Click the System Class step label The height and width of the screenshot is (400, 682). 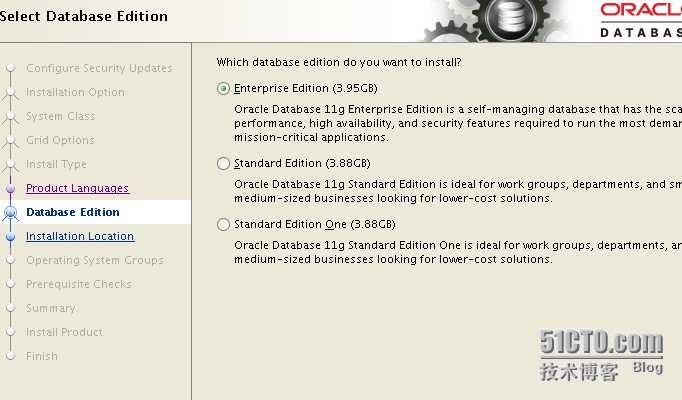click(x=60, y=116)
